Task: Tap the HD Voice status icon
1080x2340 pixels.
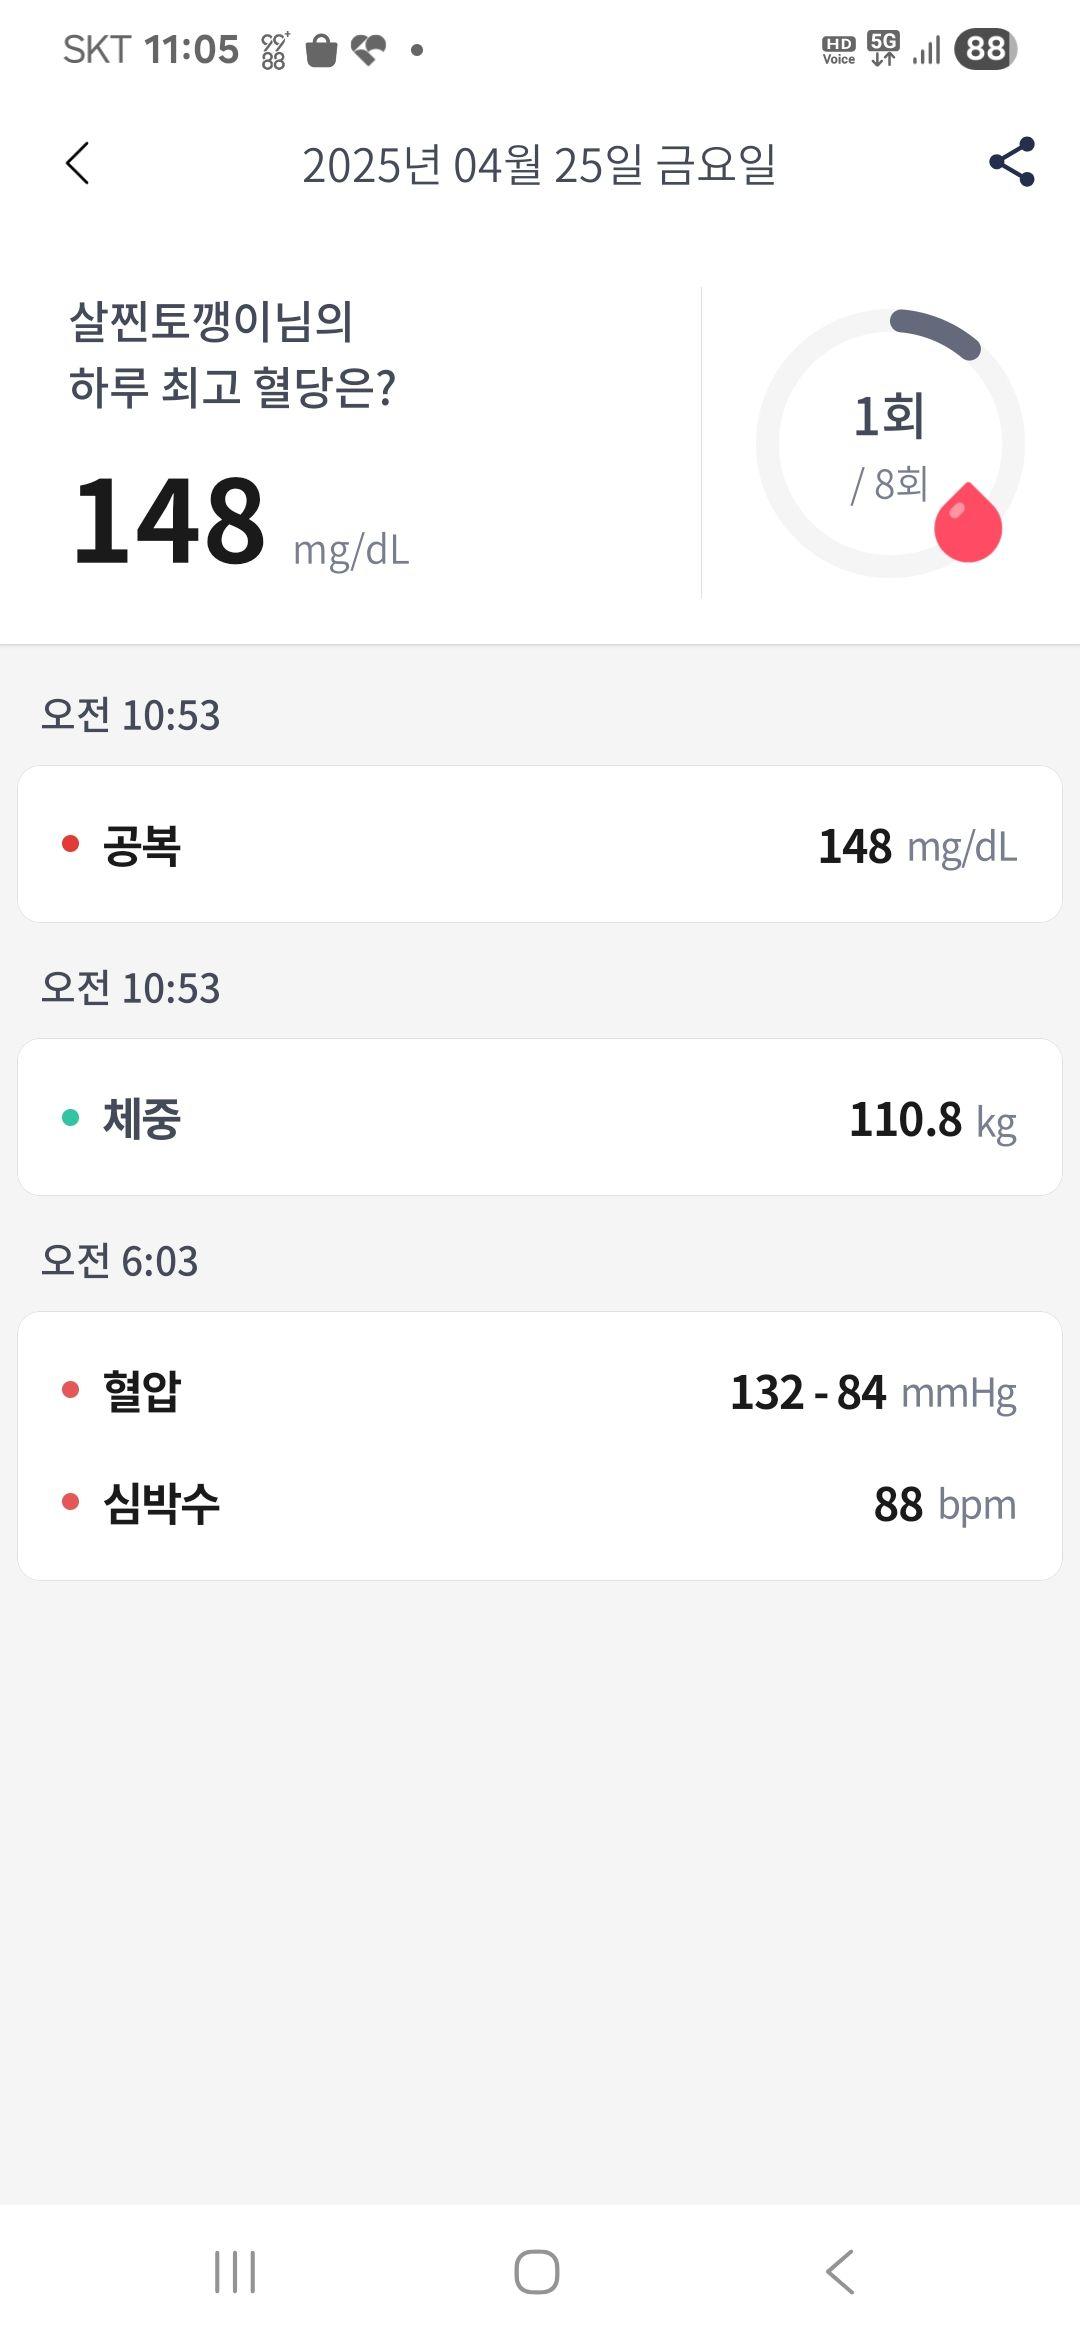Action: click(838, 50)
